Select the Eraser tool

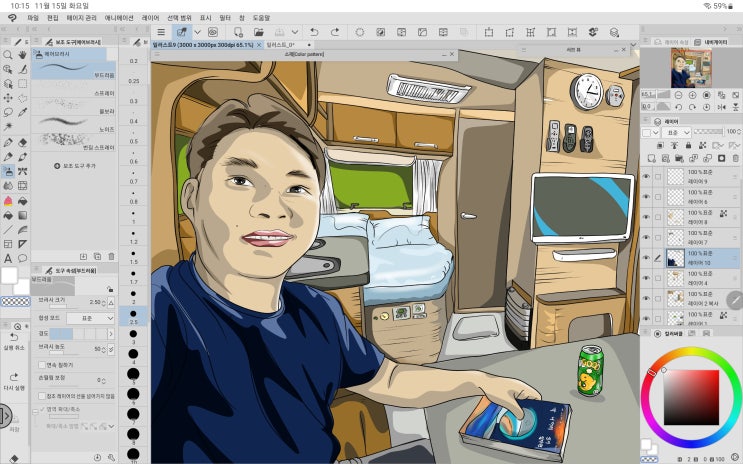[x=22, y=143]
